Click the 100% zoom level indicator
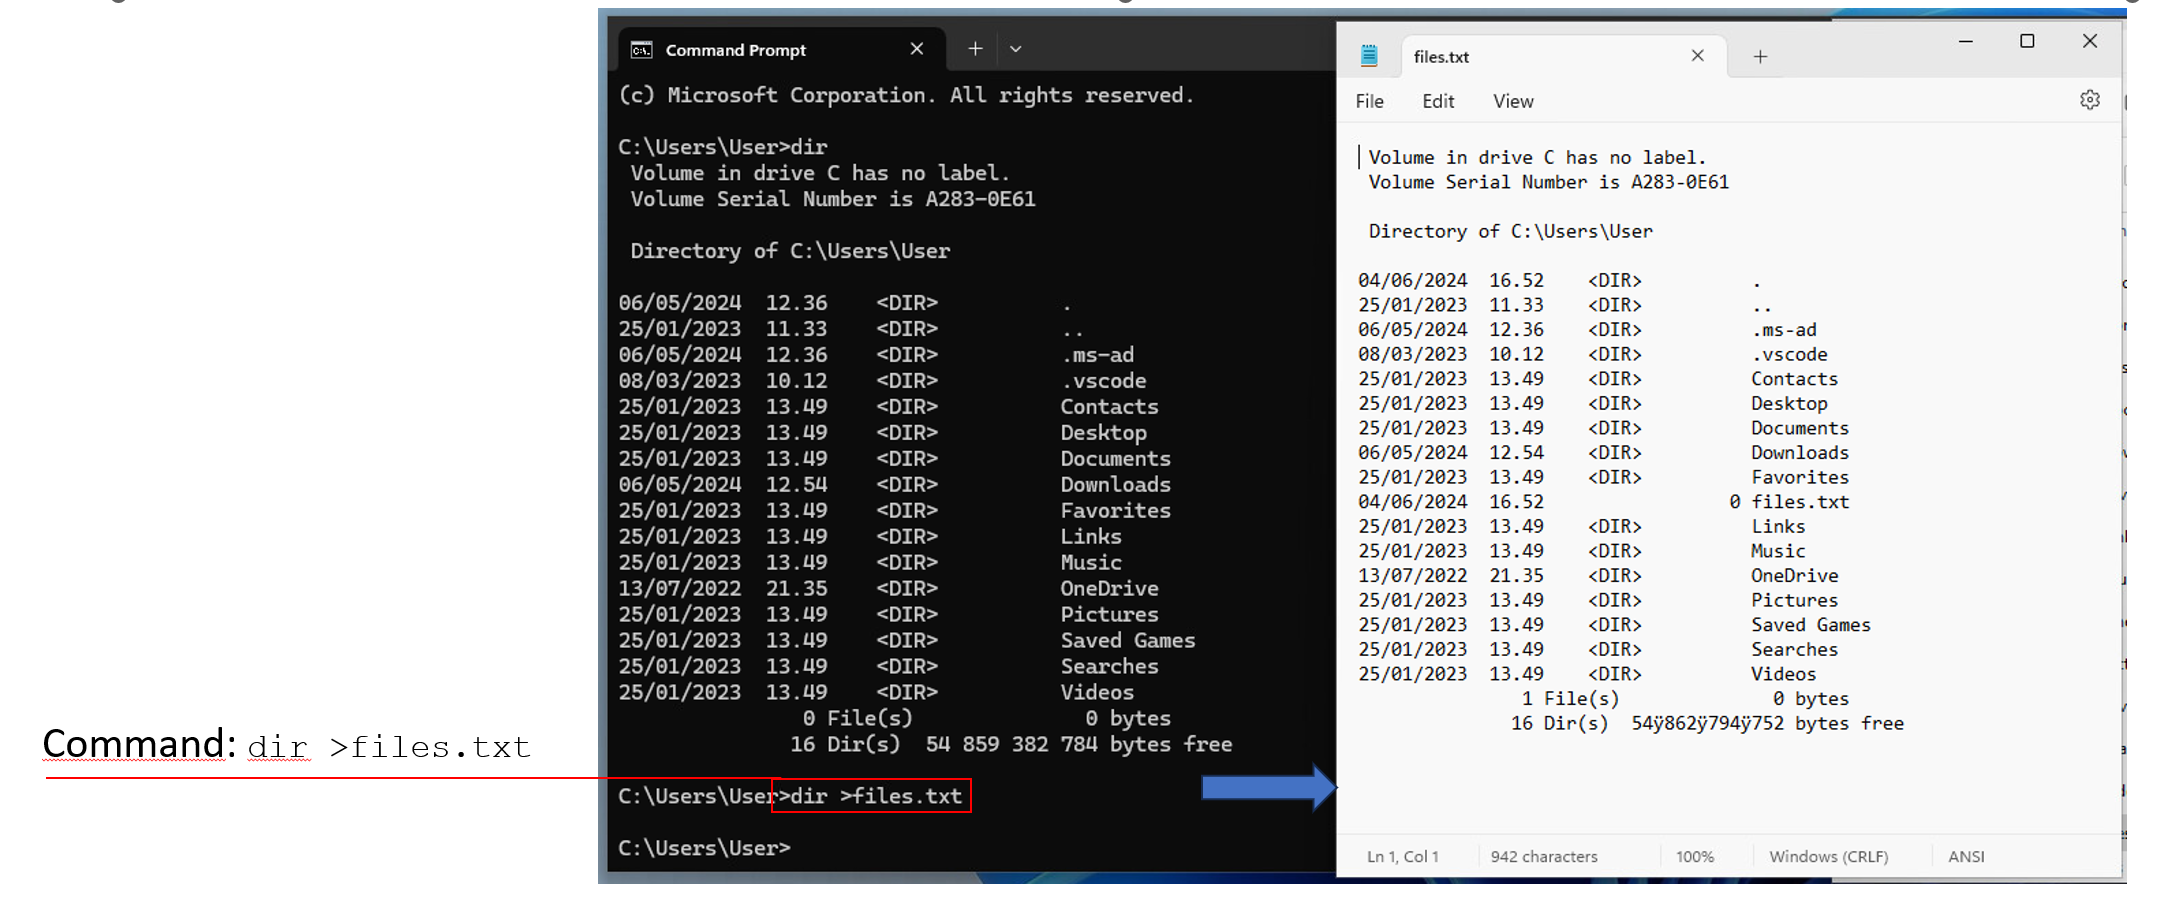This screenshot has height=911, width=2161. (x=1694, y=857)
